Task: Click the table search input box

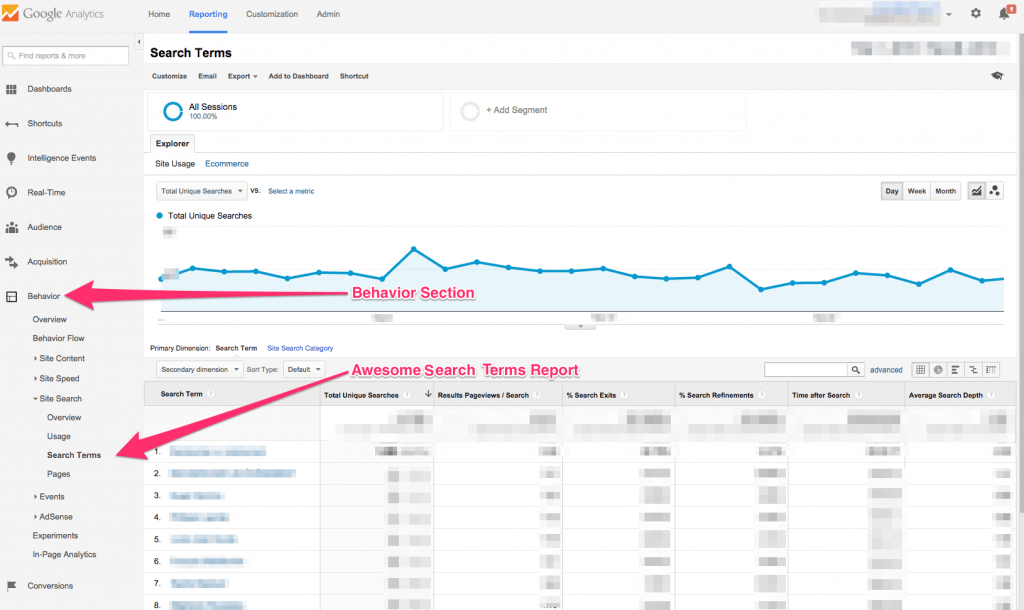Action: [x=806, y=370]
